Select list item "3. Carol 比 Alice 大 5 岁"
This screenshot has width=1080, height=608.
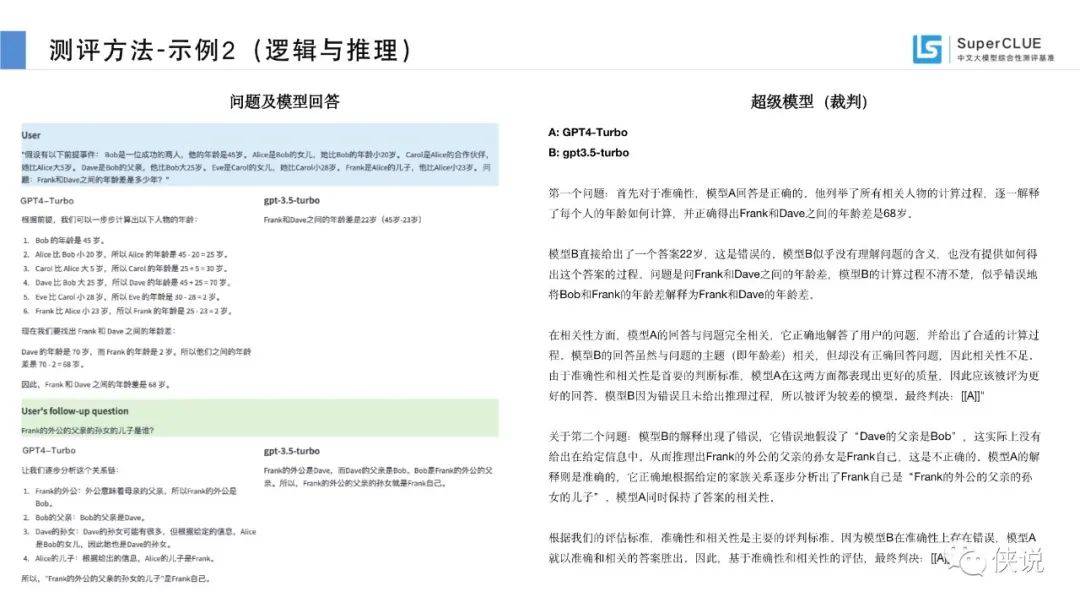(125, 269)
